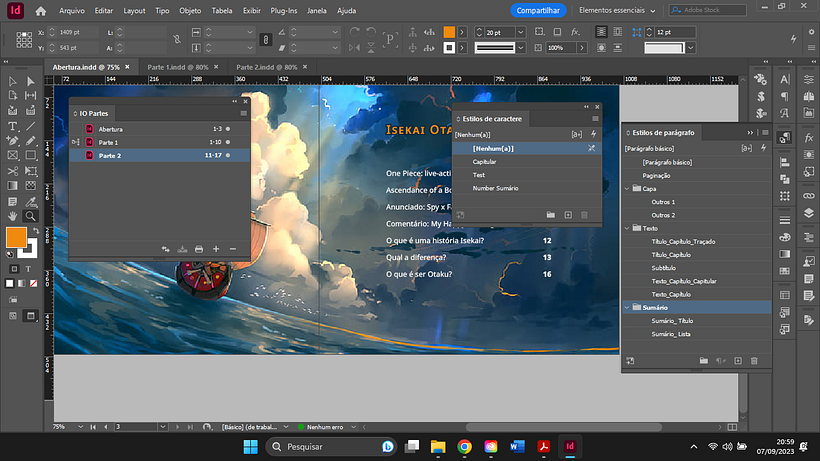Open the page number dropdown
This screenshot has height=461, width=820.
[163, 427]
